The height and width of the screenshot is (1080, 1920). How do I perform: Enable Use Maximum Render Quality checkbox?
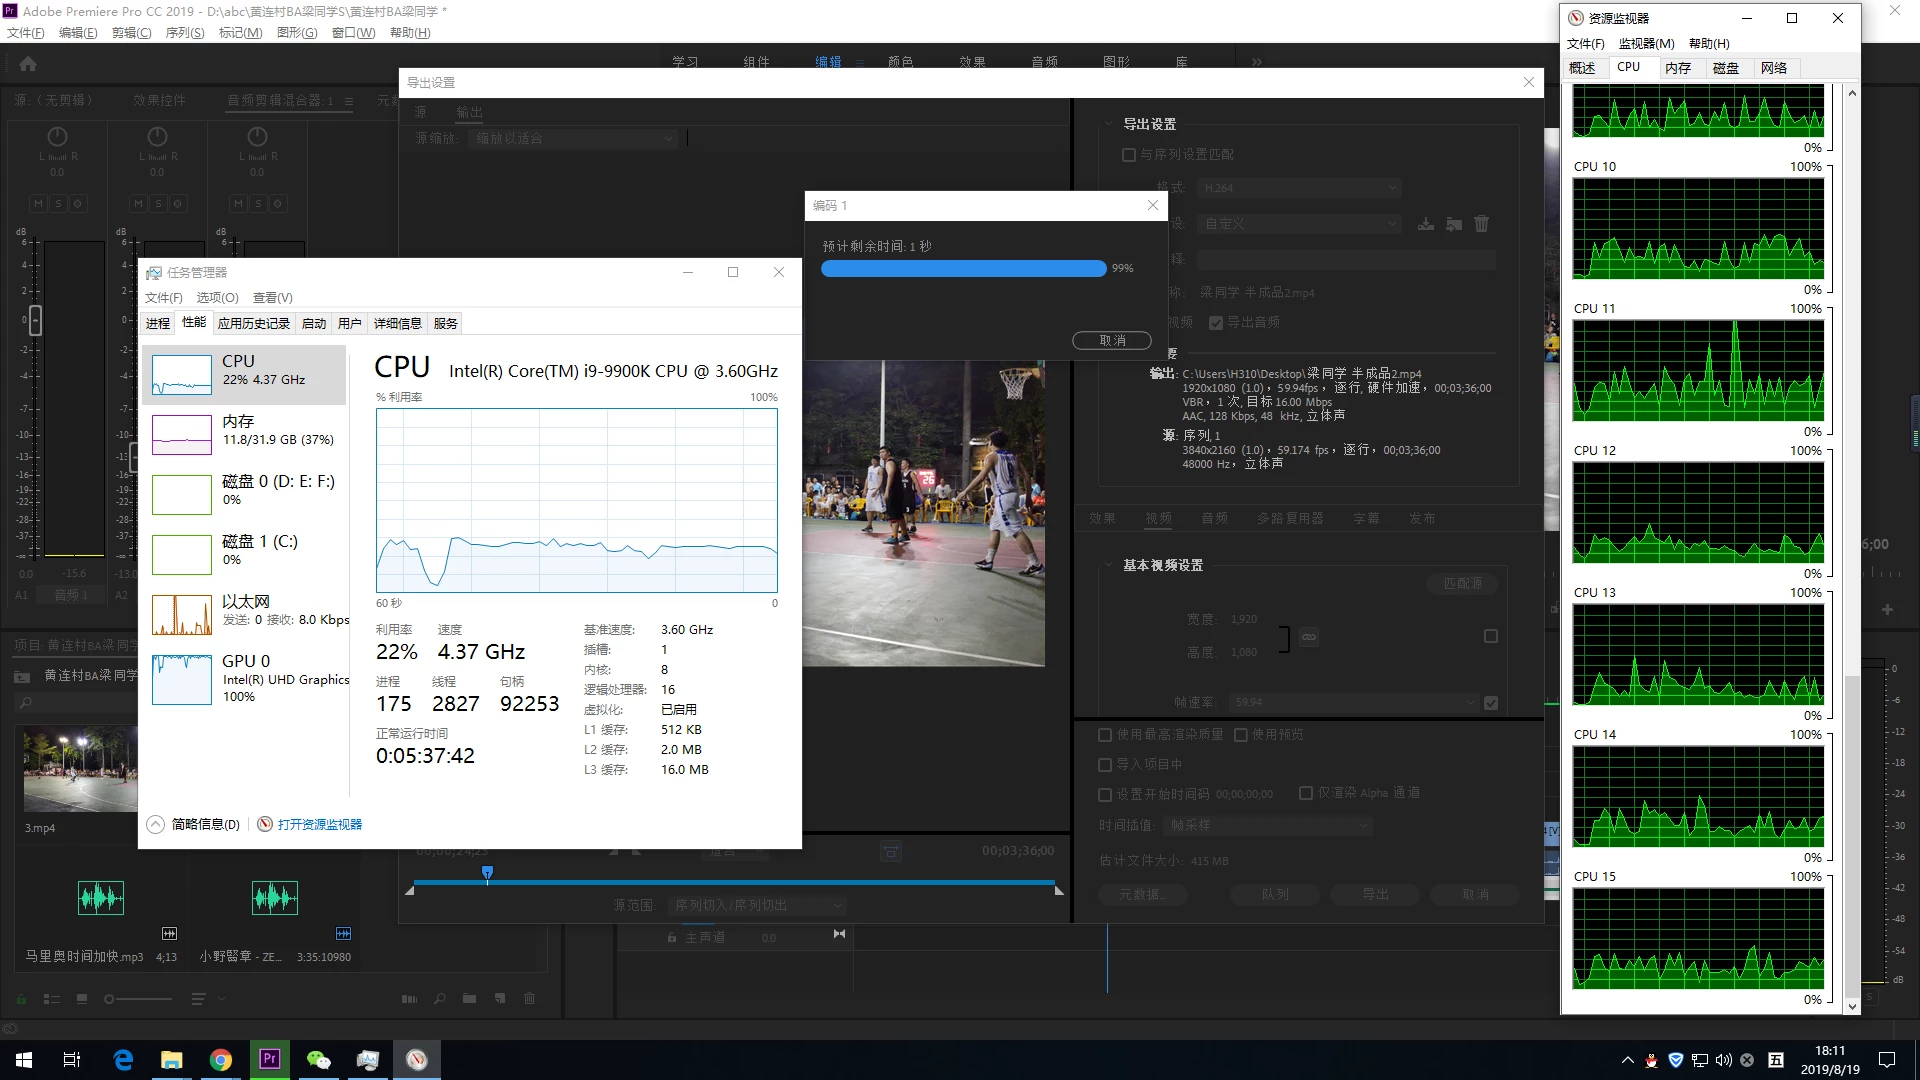pyautogui.click(x=1105, y=735)
